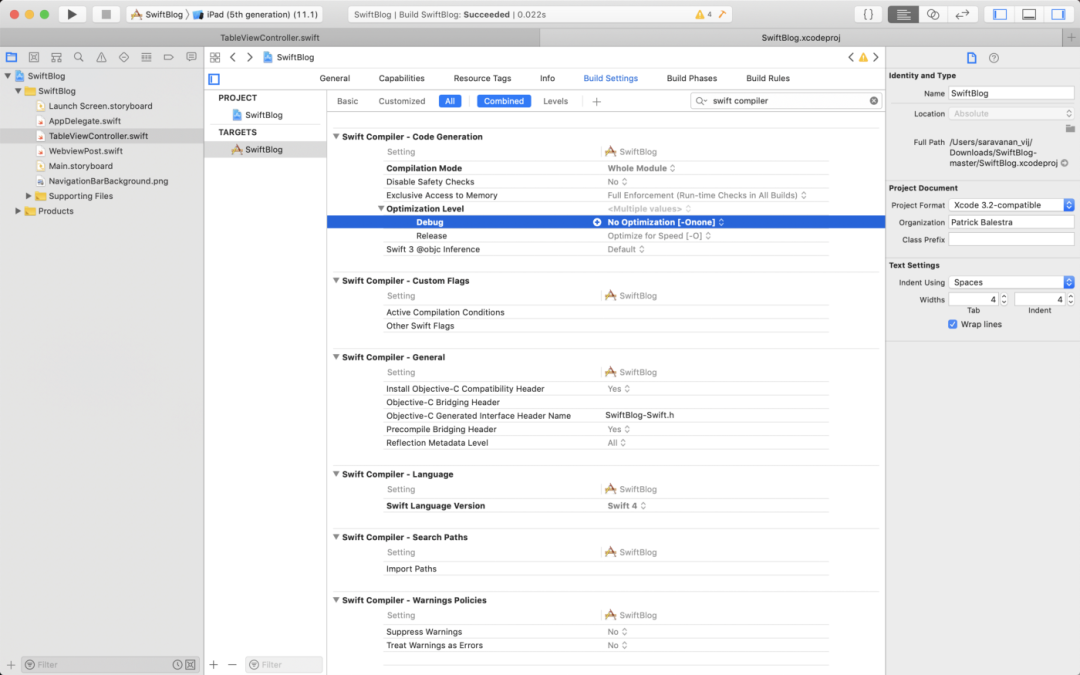Add a build setting with the plus button

point(596,101)
